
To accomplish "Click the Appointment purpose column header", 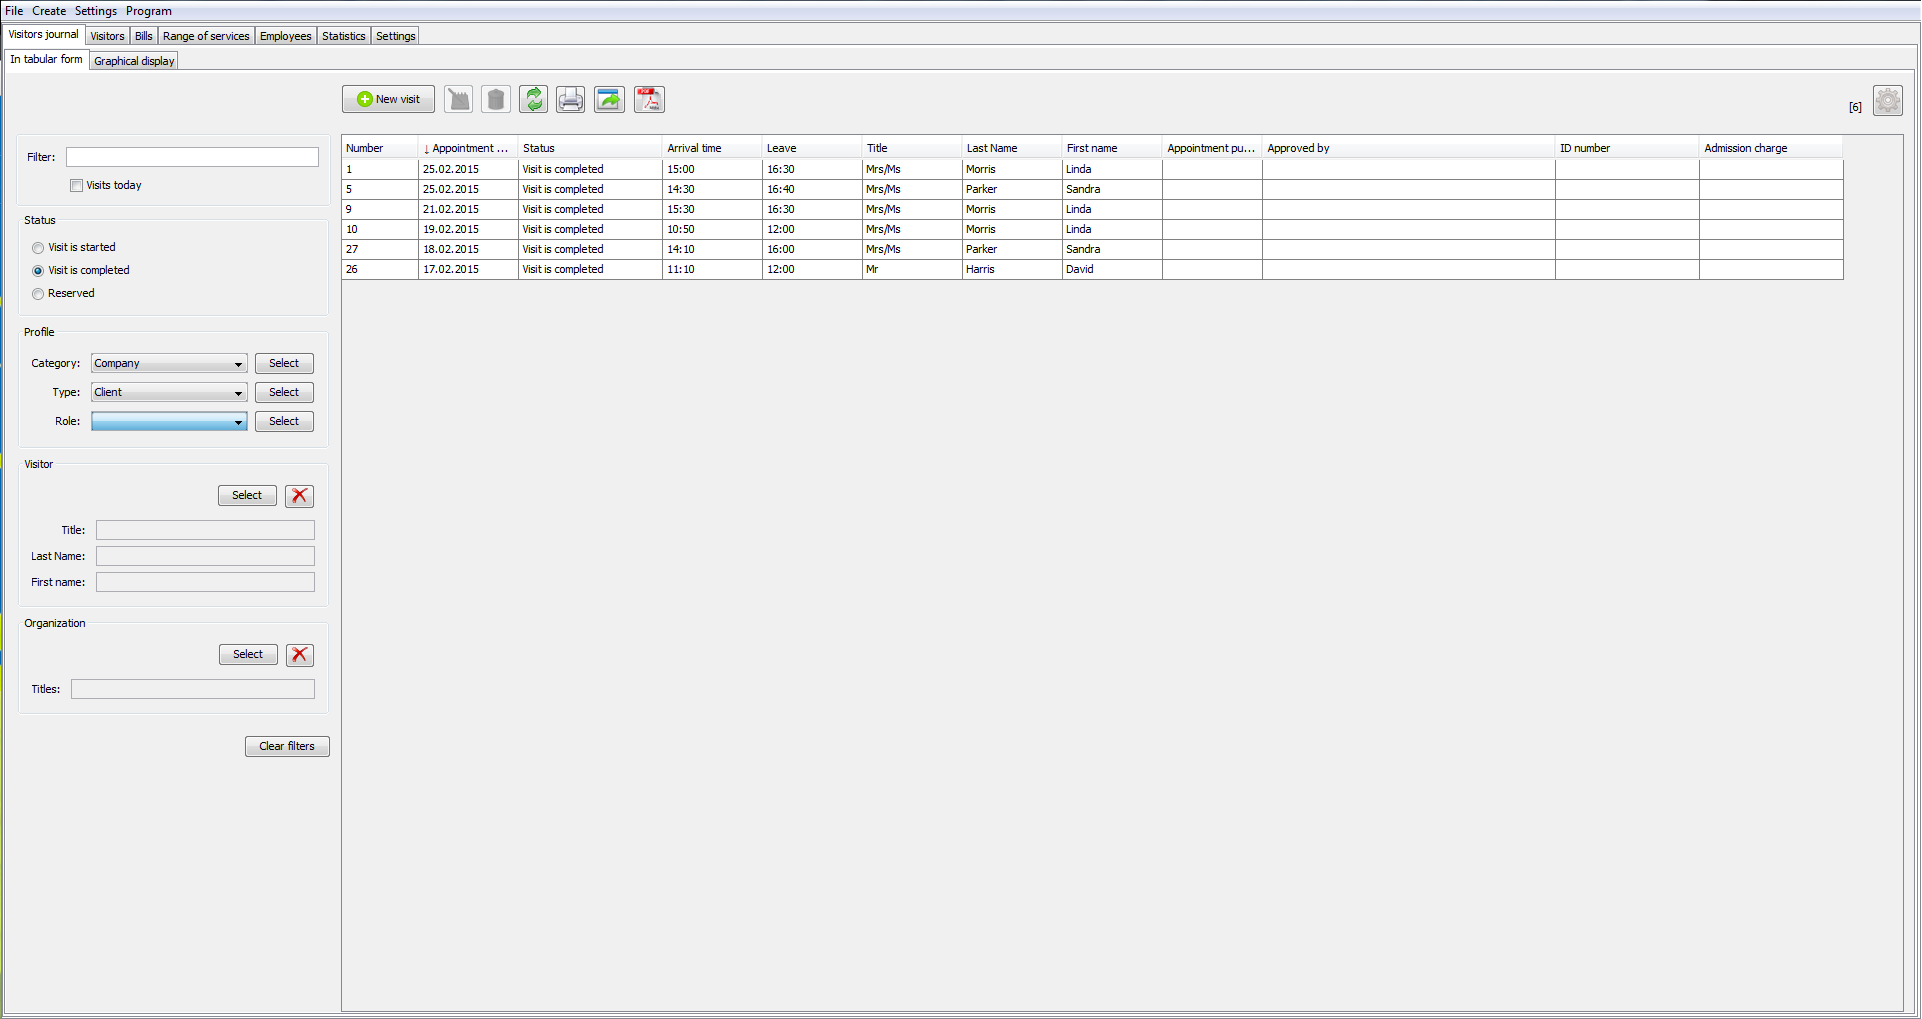I will point(1212,148).
